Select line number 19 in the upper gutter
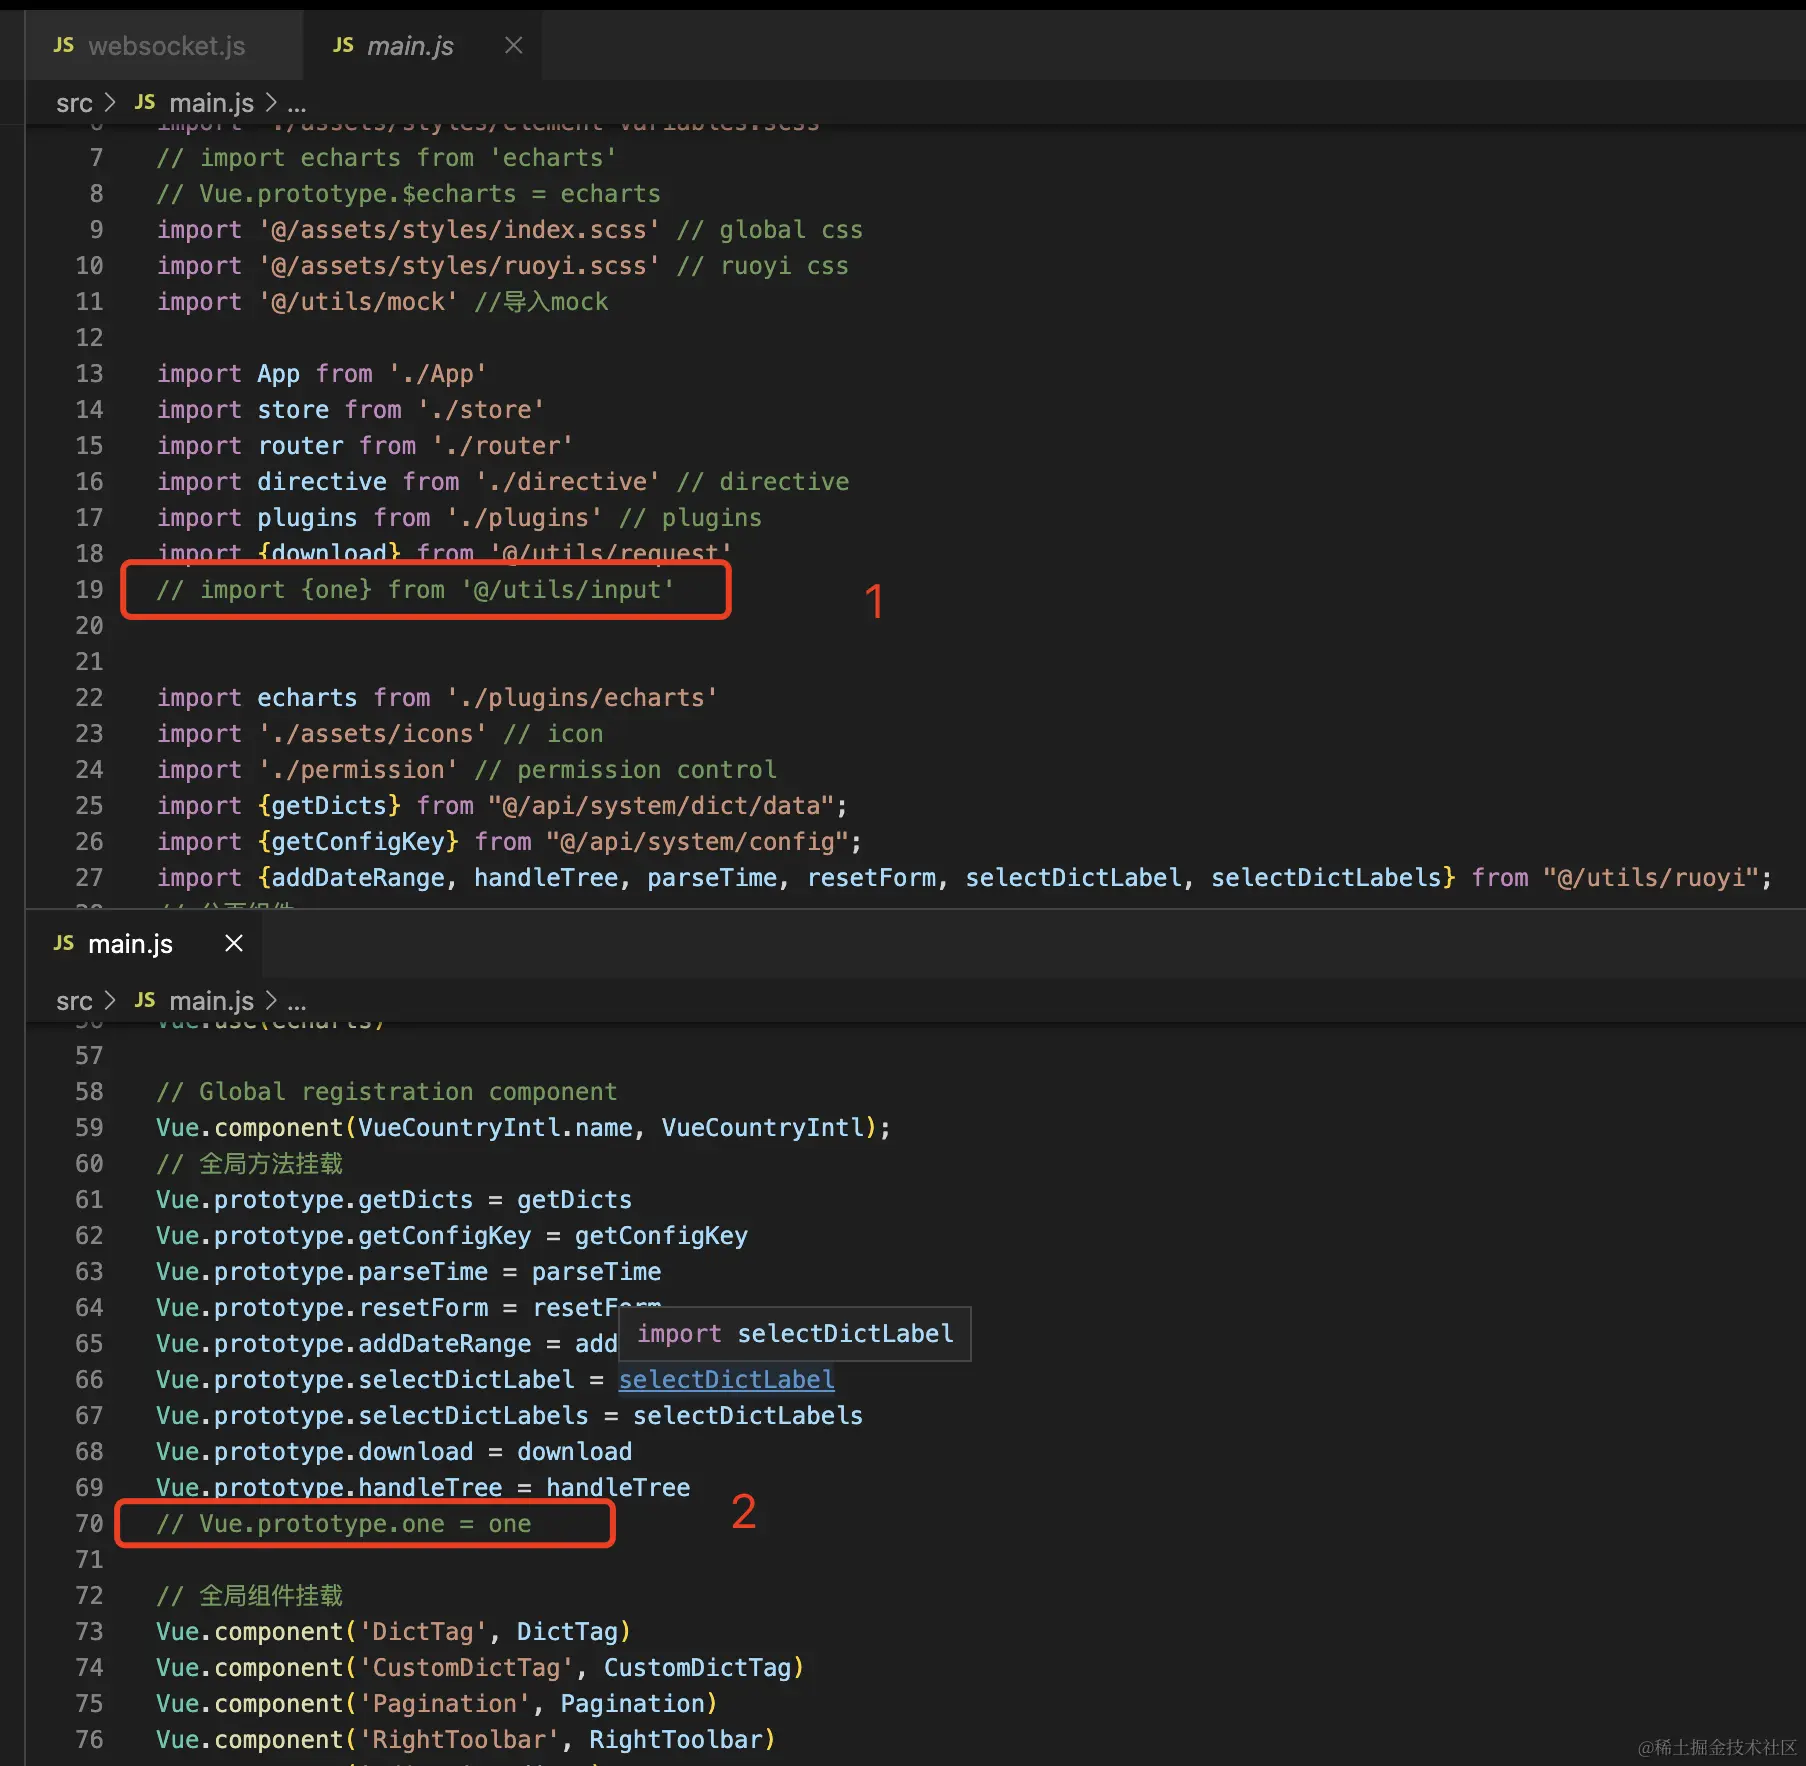Image resolution: width=1806 pixels, height=1766 pixels. (x=89, y=590)
